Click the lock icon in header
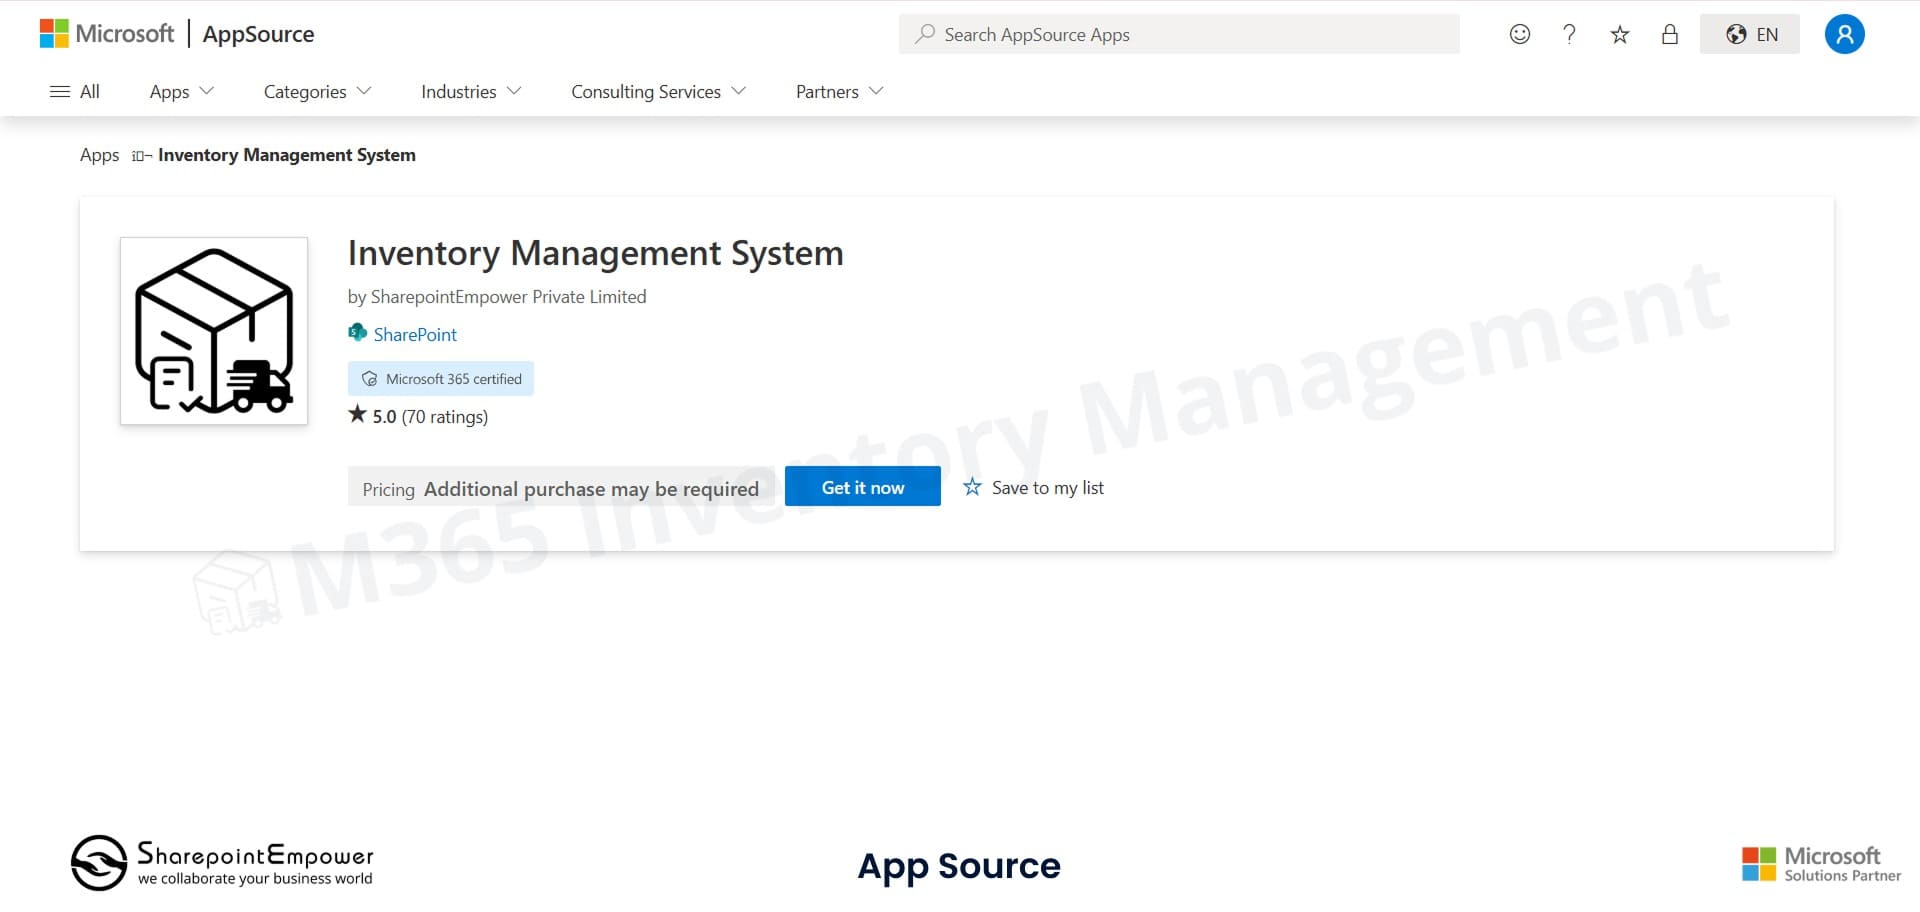The height and width of the screenshot is (912, 1920). tap(1670, 34)
